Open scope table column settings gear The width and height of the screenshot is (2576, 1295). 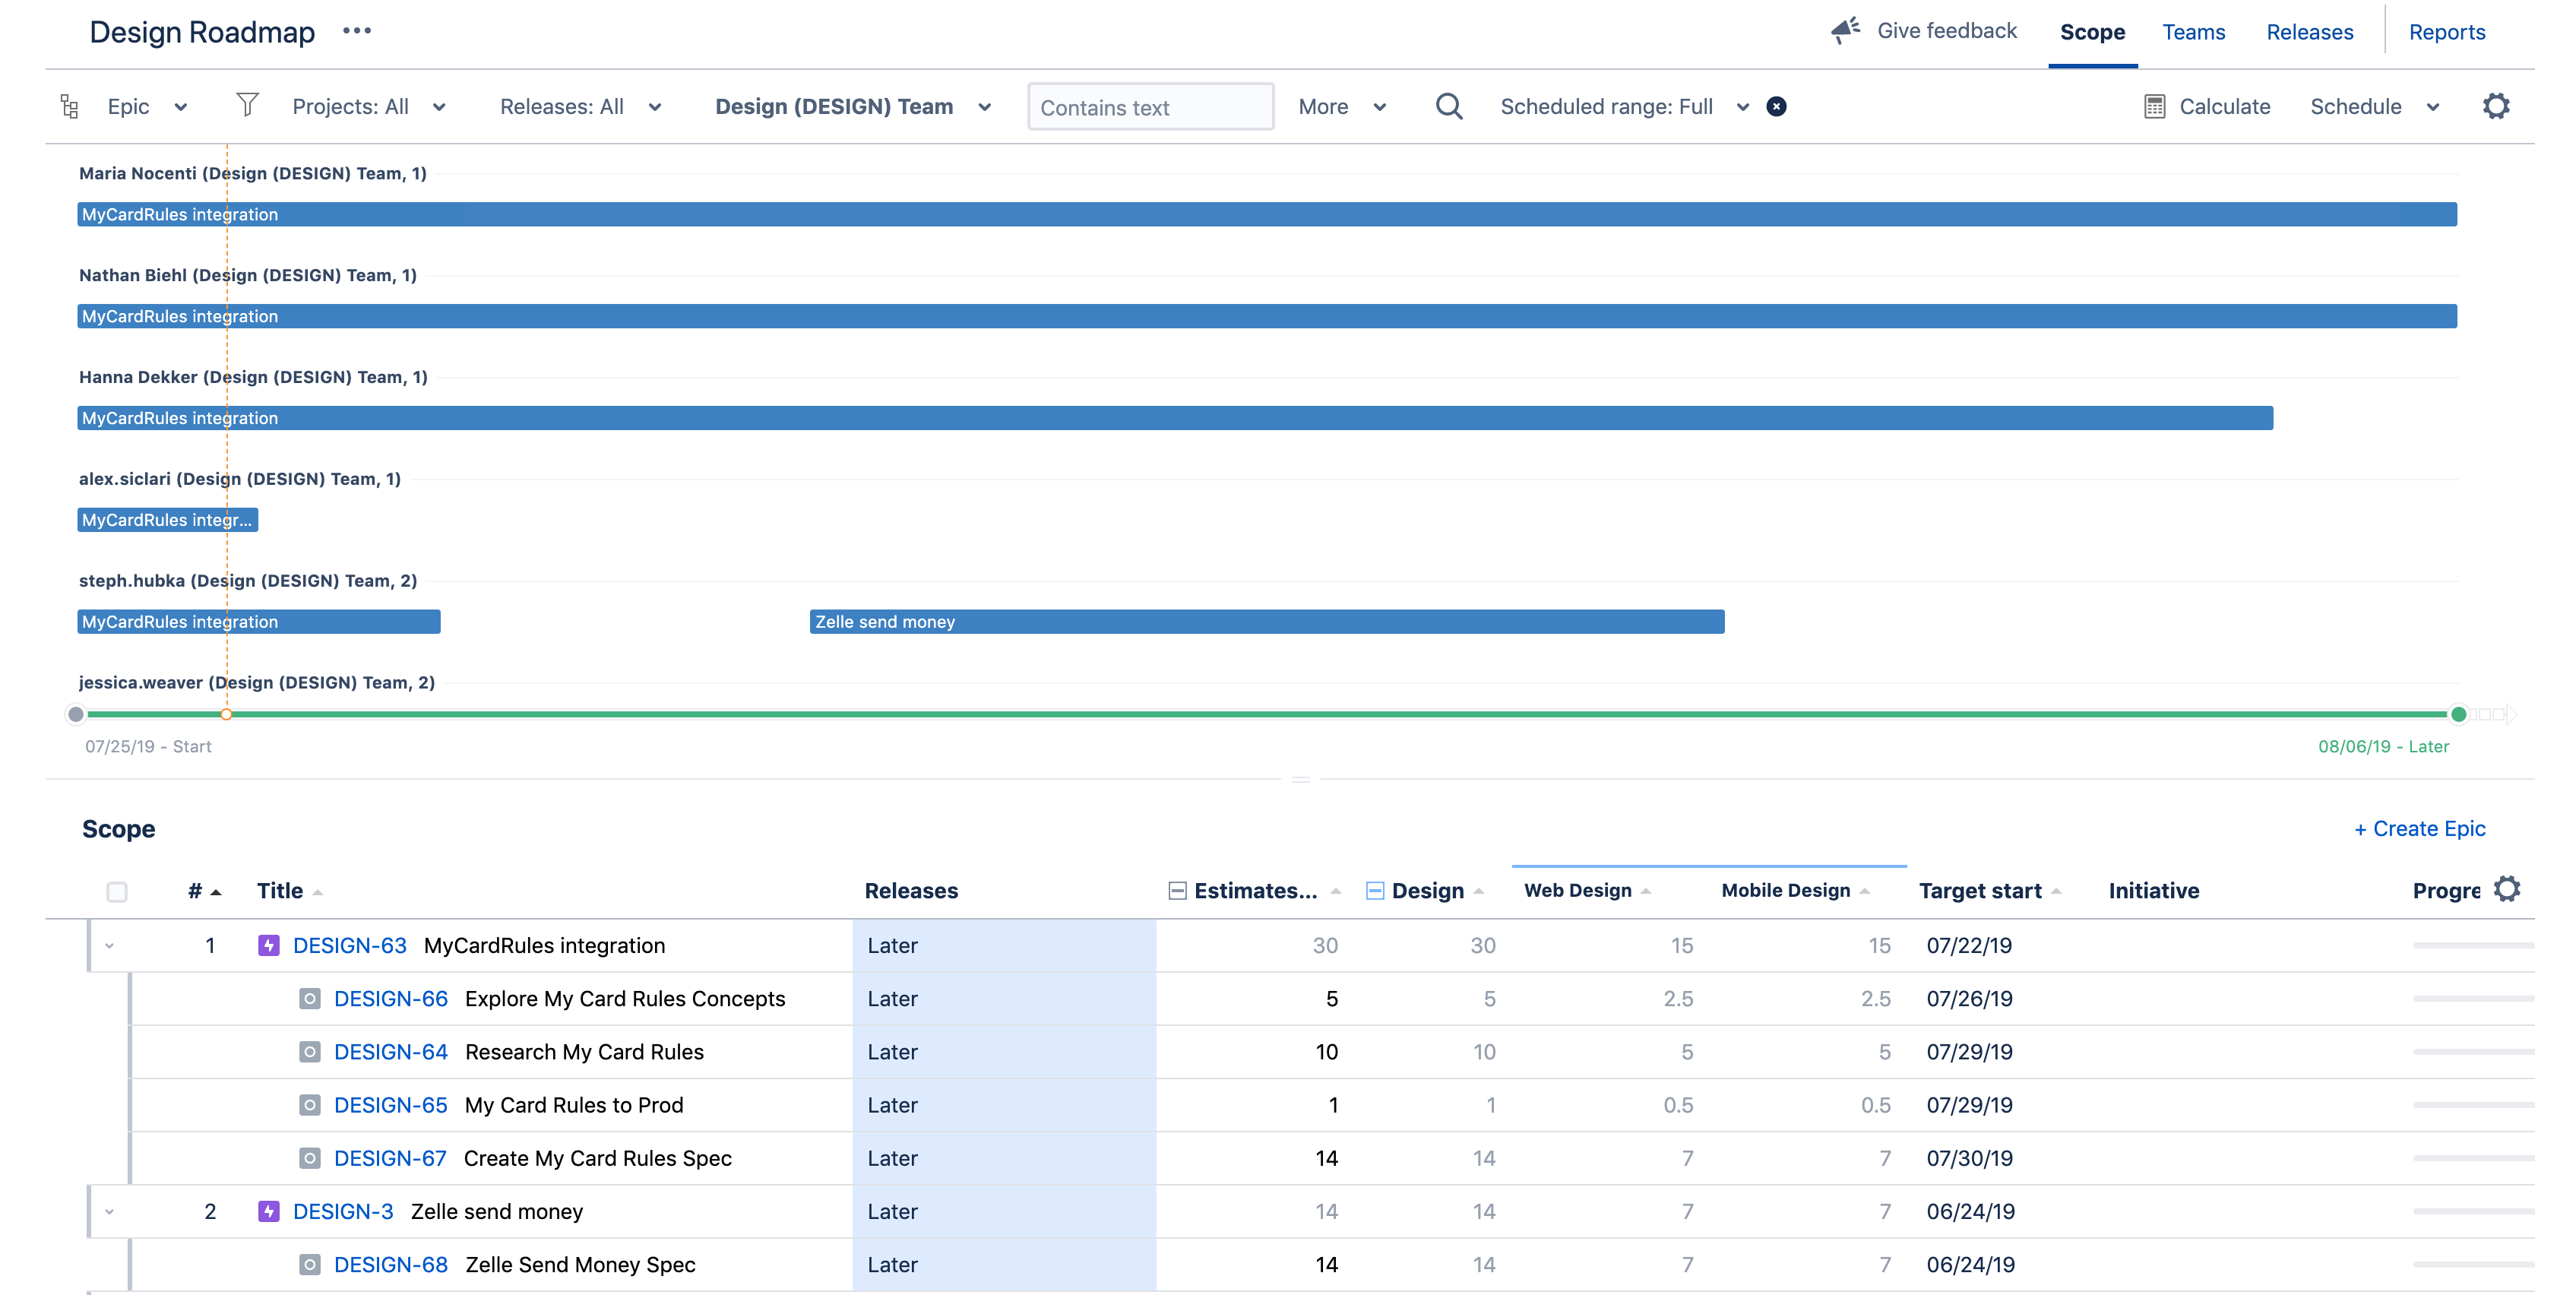coord(2506,888)
